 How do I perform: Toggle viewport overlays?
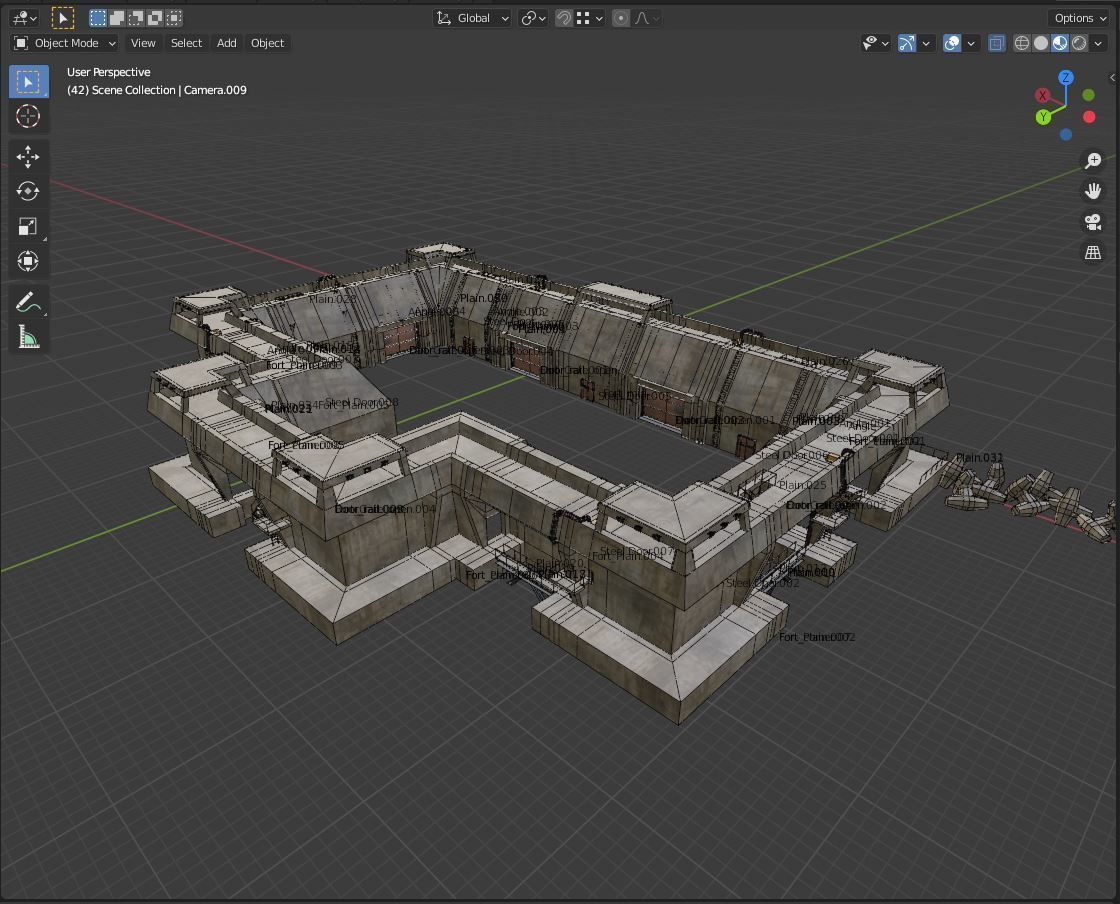point(951,44)
